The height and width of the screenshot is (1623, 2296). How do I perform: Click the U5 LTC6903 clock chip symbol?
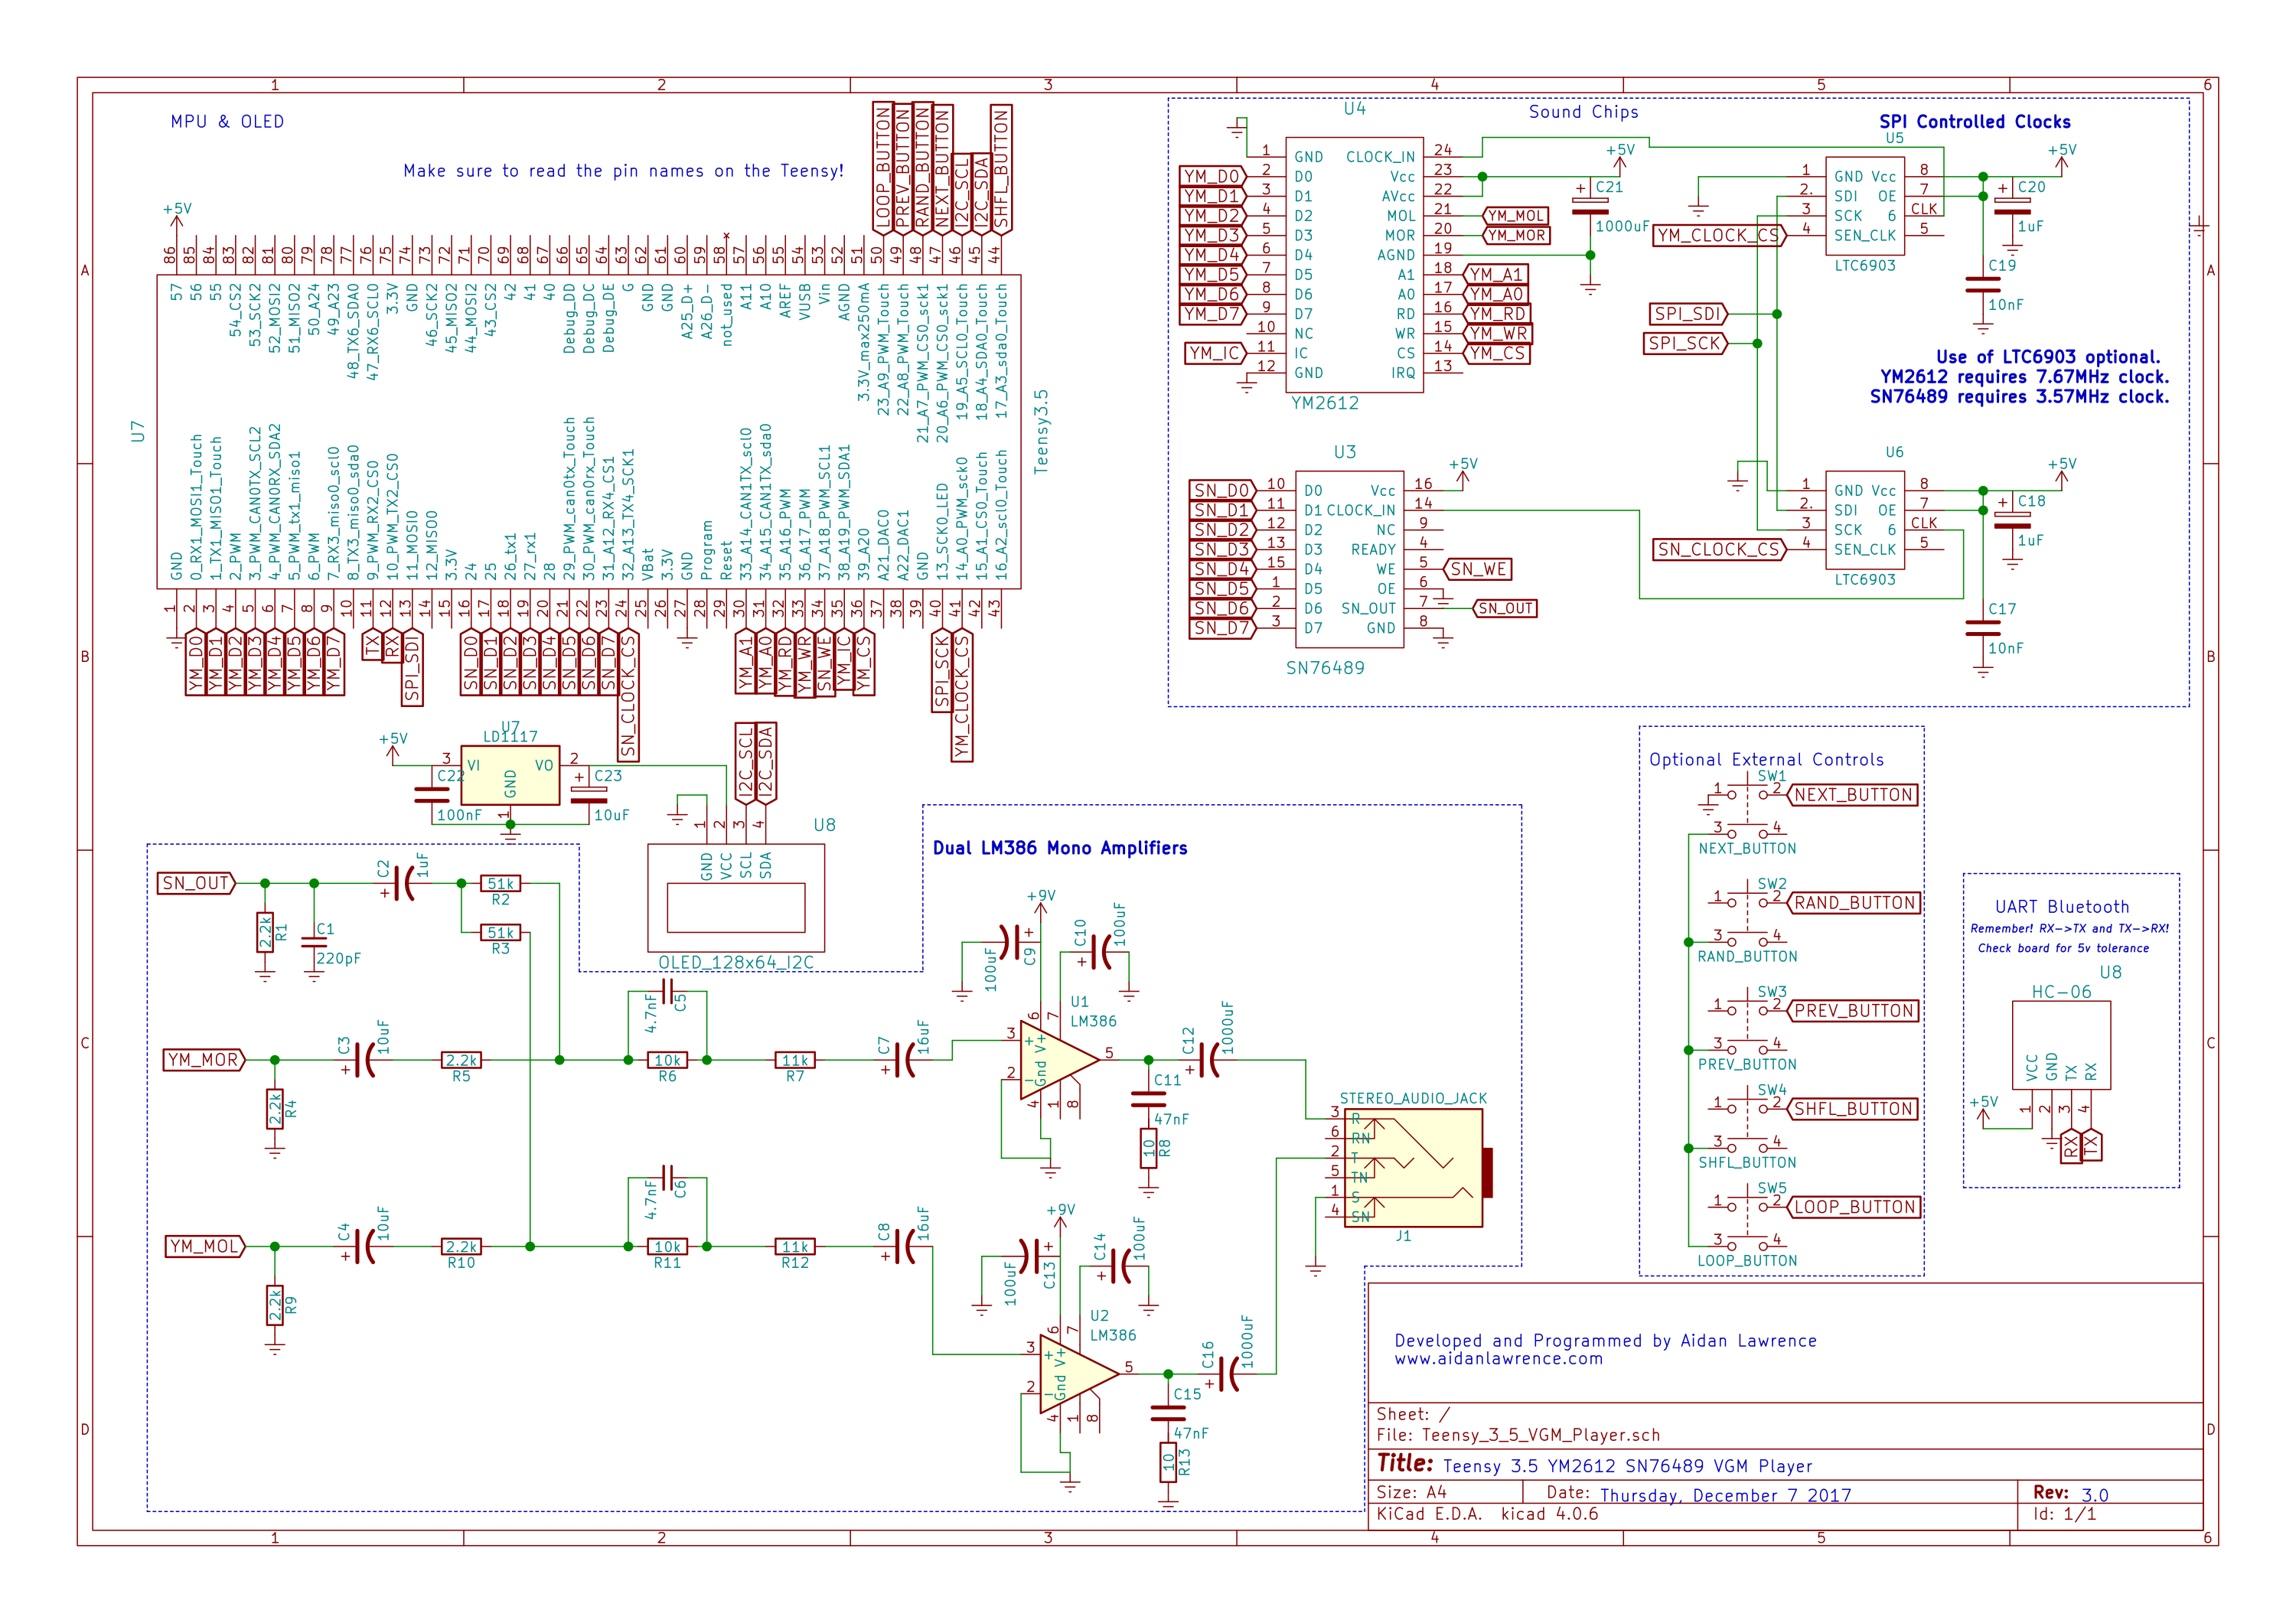tap(1865, 206)
